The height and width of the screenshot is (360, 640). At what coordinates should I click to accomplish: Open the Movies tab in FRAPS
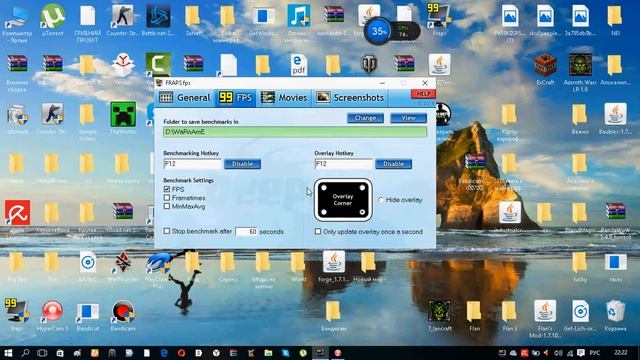click(284, 98)
